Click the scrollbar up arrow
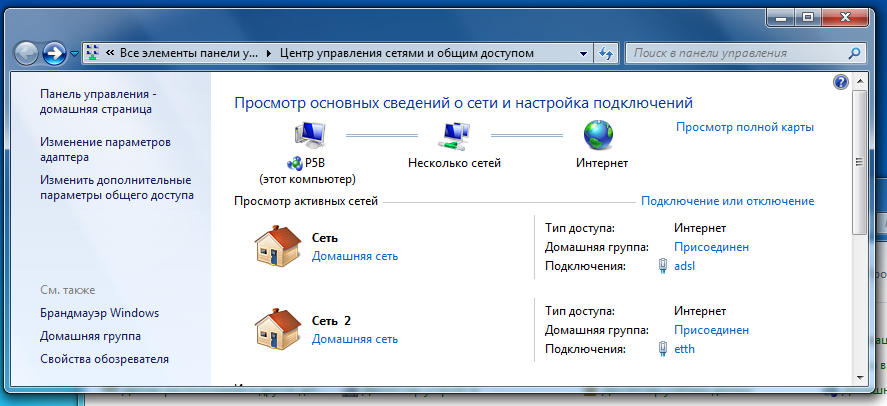Image resolution: width=887 pixels, height=406 pixels. [860, 82]
